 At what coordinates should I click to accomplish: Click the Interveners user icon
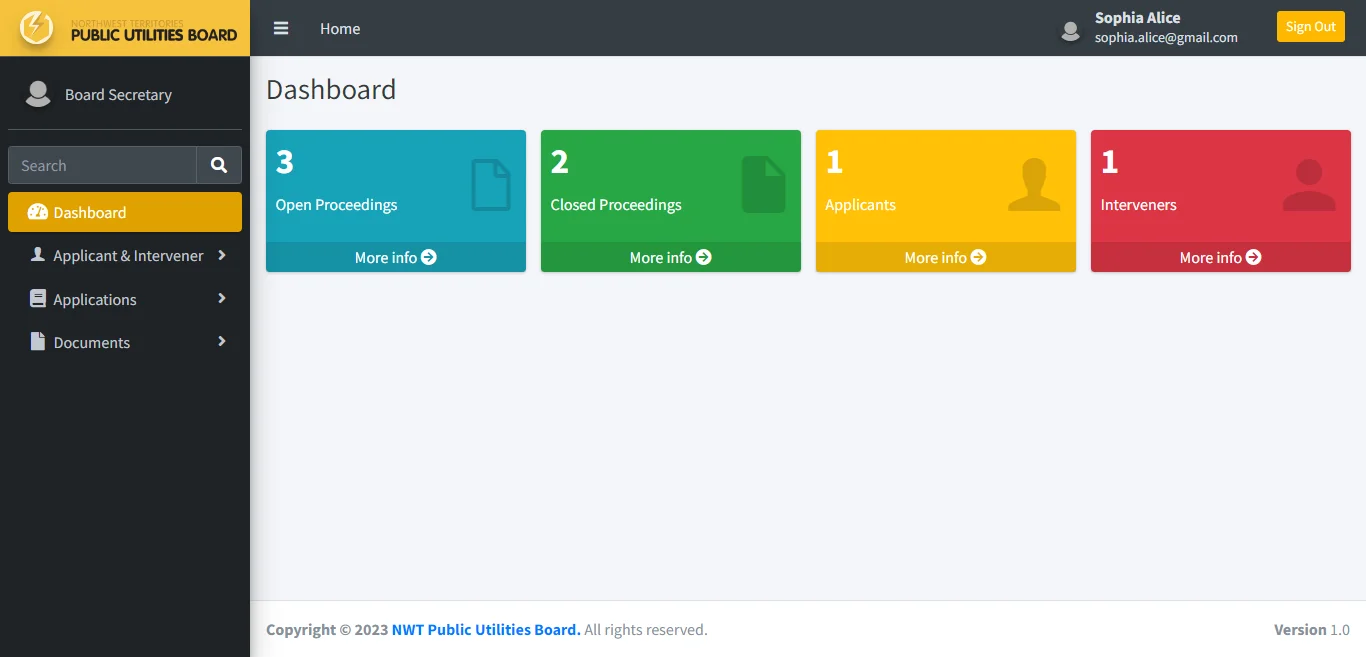1308,185
